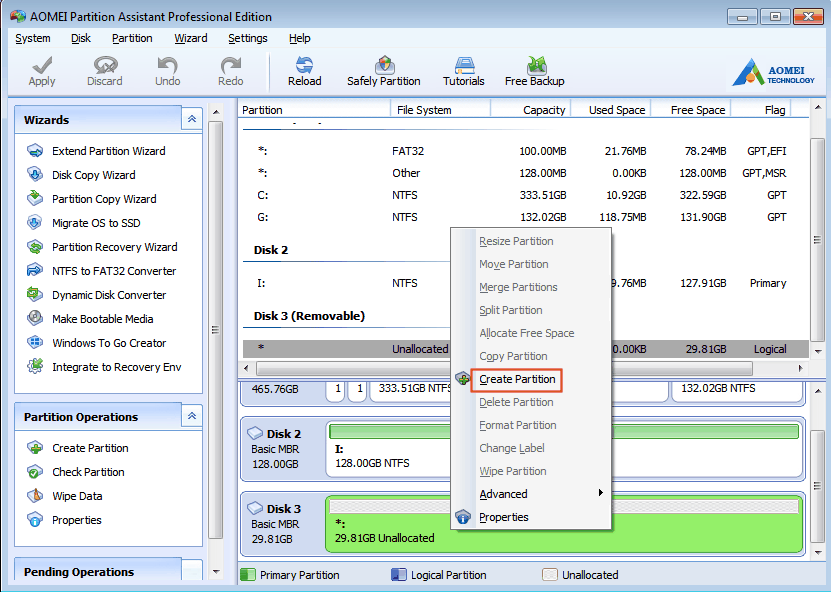The image size is (831, 592).
Task: Click the left sidebar scroll down arrow
Action: click(216, 572)
